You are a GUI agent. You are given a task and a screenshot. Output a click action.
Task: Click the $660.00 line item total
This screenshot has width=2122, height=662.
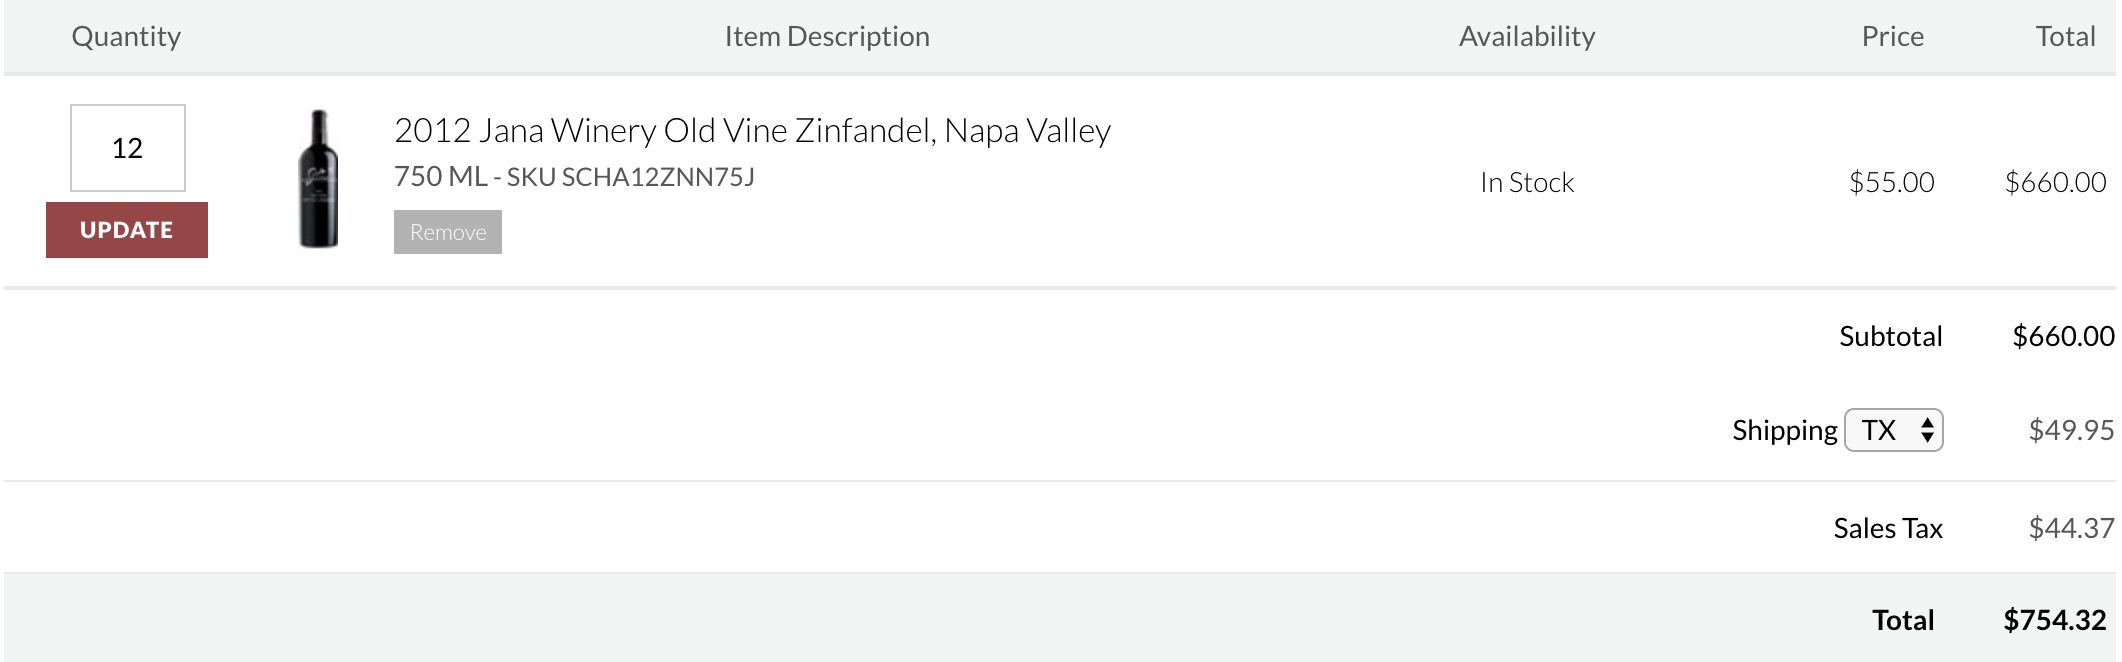pos(2055,182)
